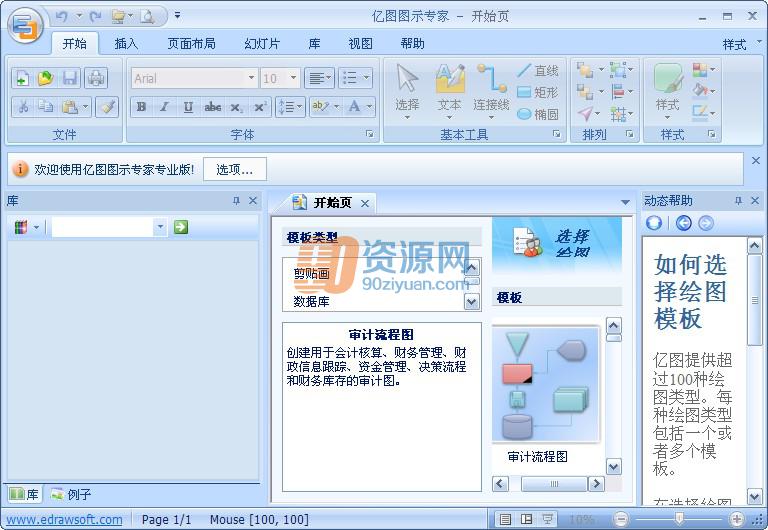The width and height of the screenshot is (768, 530).
Task: Toggle strikethrough formatting
Action: click(212, 107)
